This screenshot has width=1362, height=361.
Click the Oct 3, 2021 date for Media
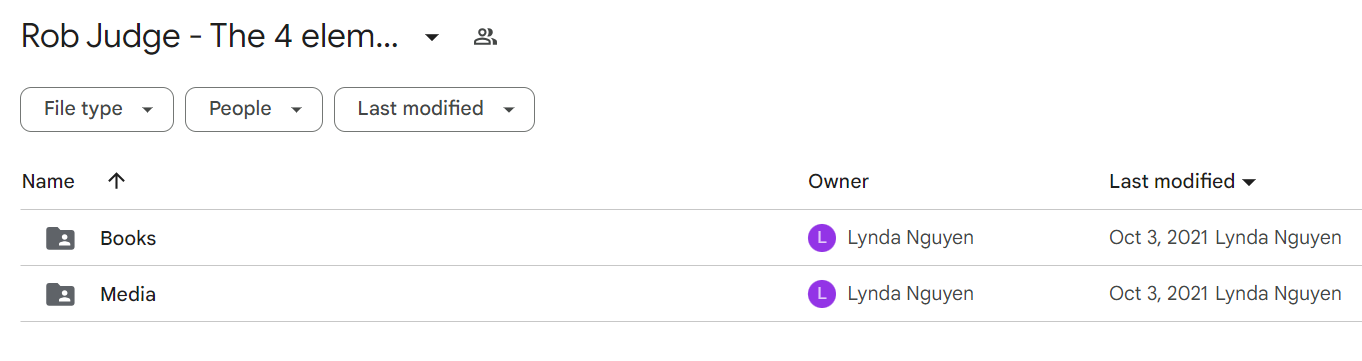tap(1159, 294)
